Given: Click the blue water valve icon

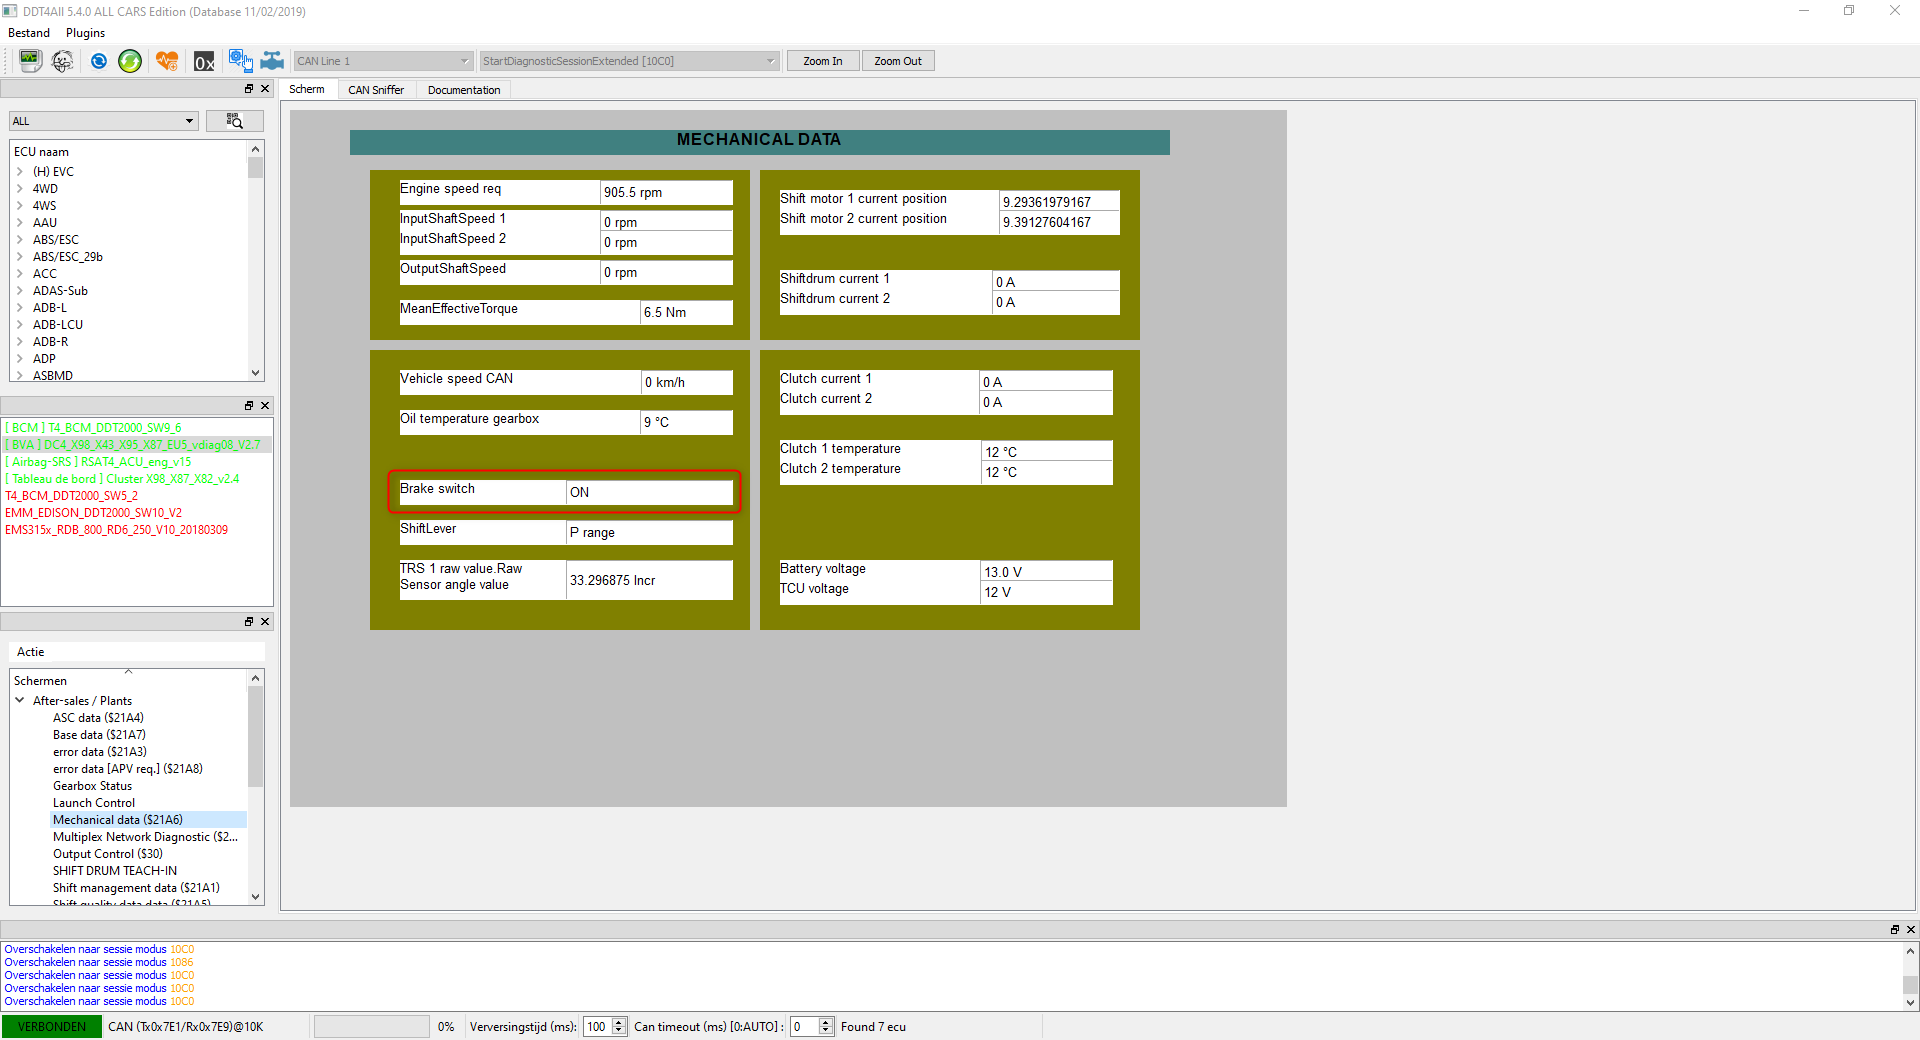Looking at the screenshot, I should pyautogui.click(x=272, y=61).
